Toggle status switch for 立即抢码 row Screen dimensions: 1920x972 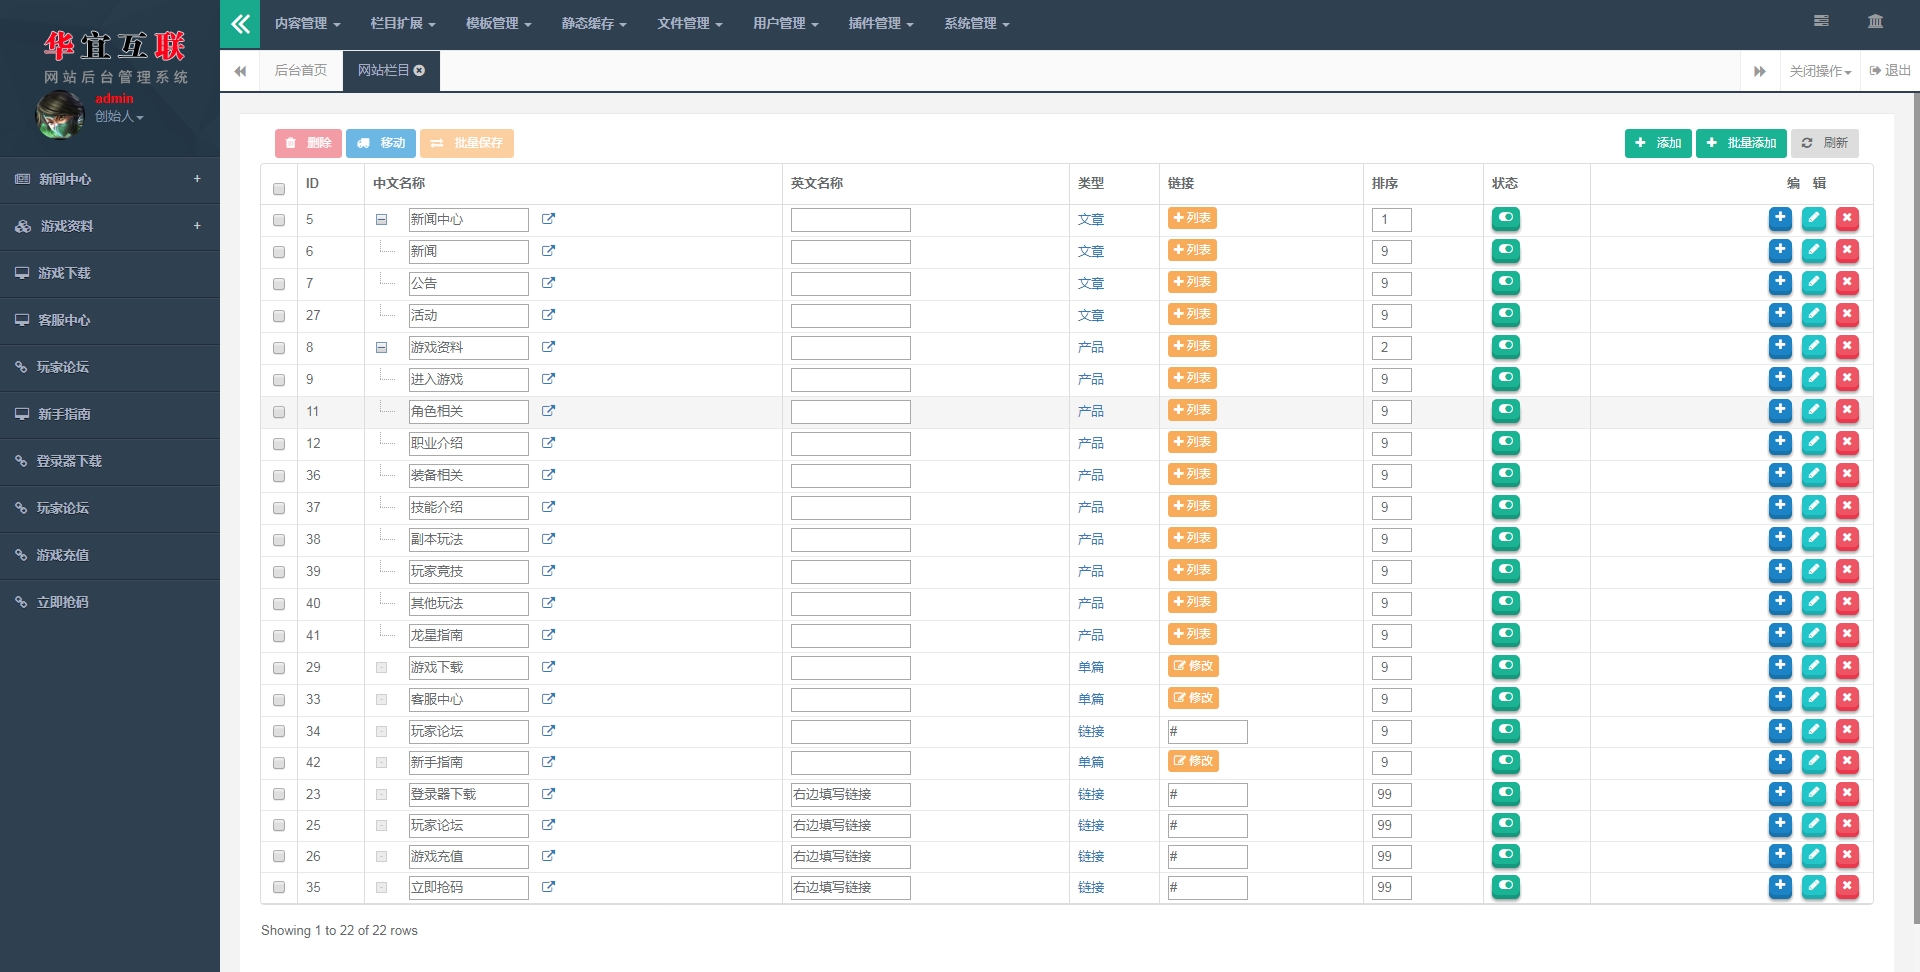pyautogui.click(x=1505, y=886)
